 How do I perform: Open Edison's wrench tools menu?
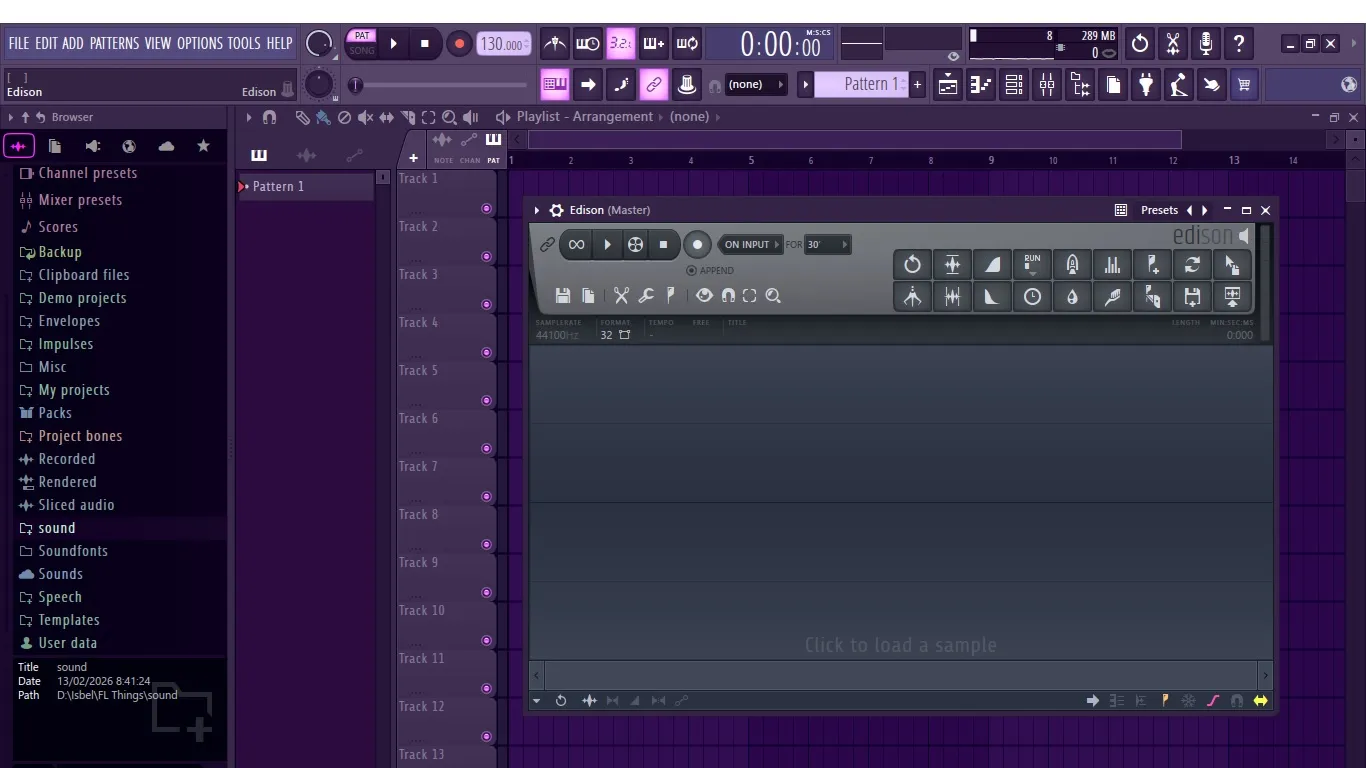646,296
